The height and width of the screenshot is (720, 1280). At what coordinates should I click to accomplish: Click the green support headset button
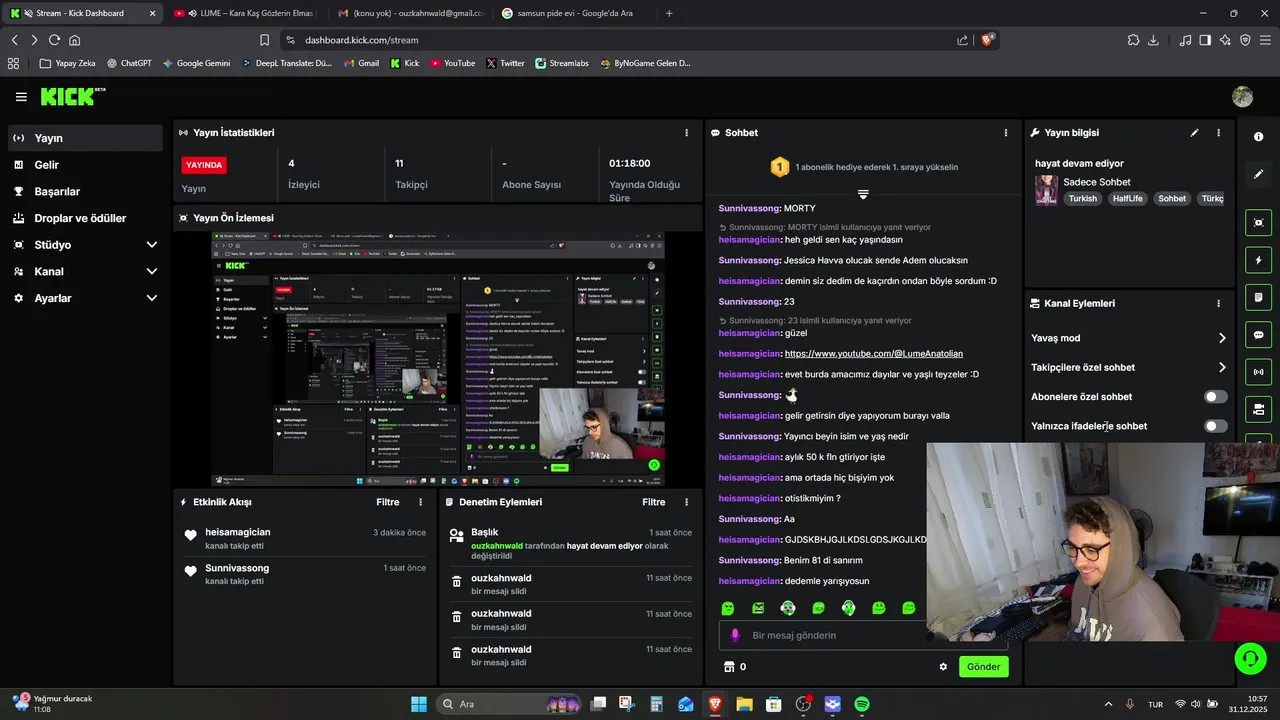click(x=1250, y=658)
